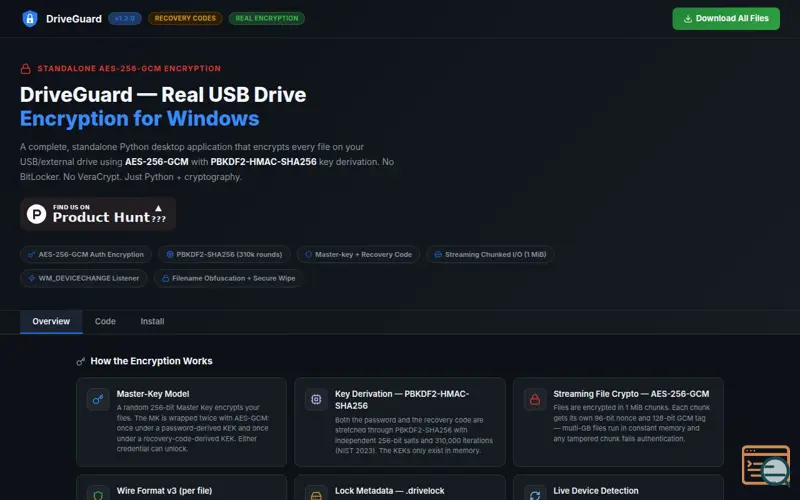Click the Product Hunt upvote triangle
Screen dimensions: 800x500
(x=159, y=208)
